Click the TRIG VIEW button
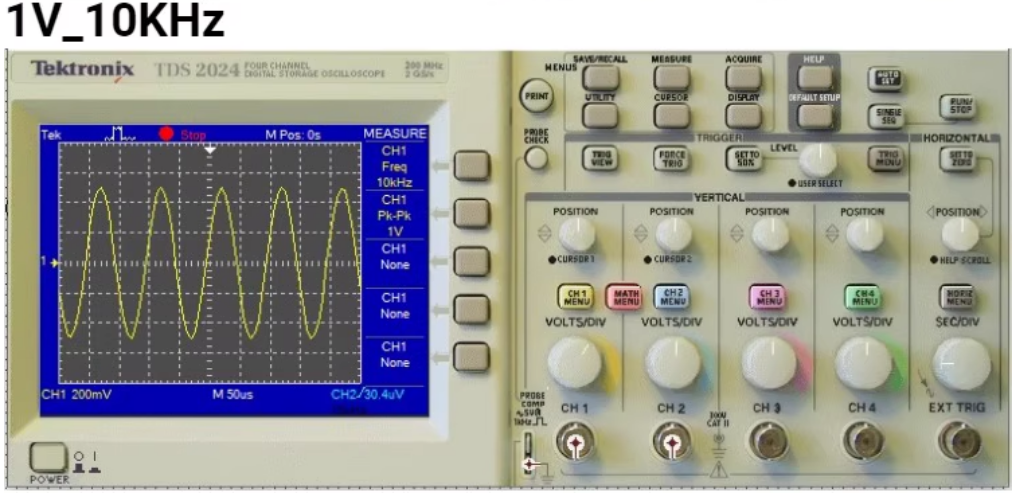Viewport: 1016px width, 493px height. point(599,157)
